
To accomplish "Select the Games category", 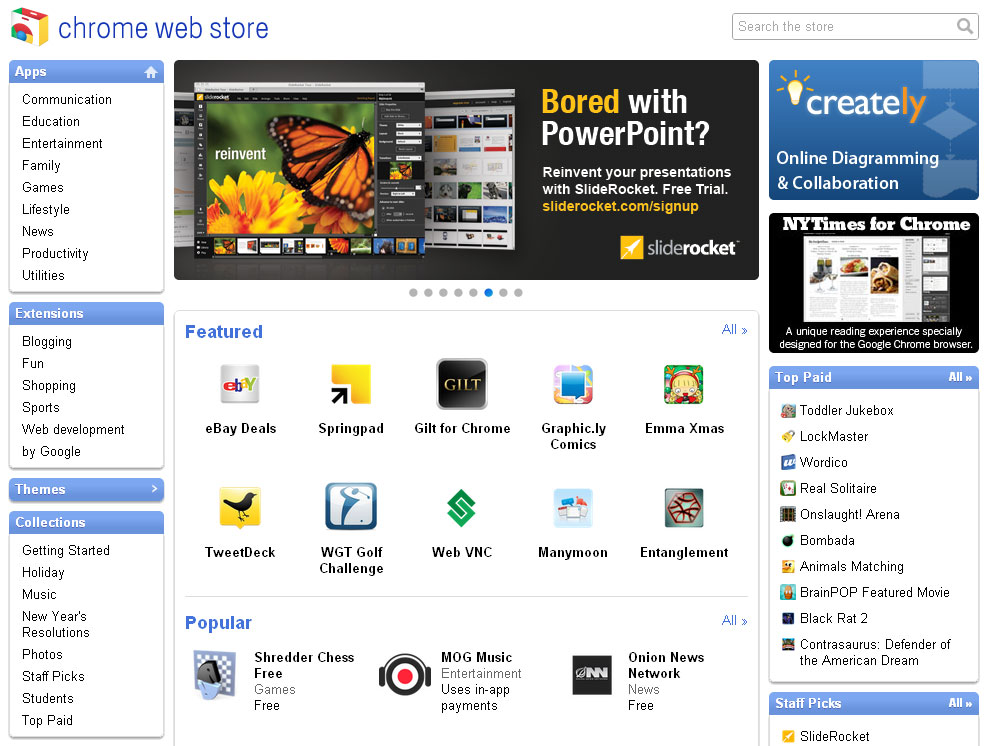I will coord(43,187).
